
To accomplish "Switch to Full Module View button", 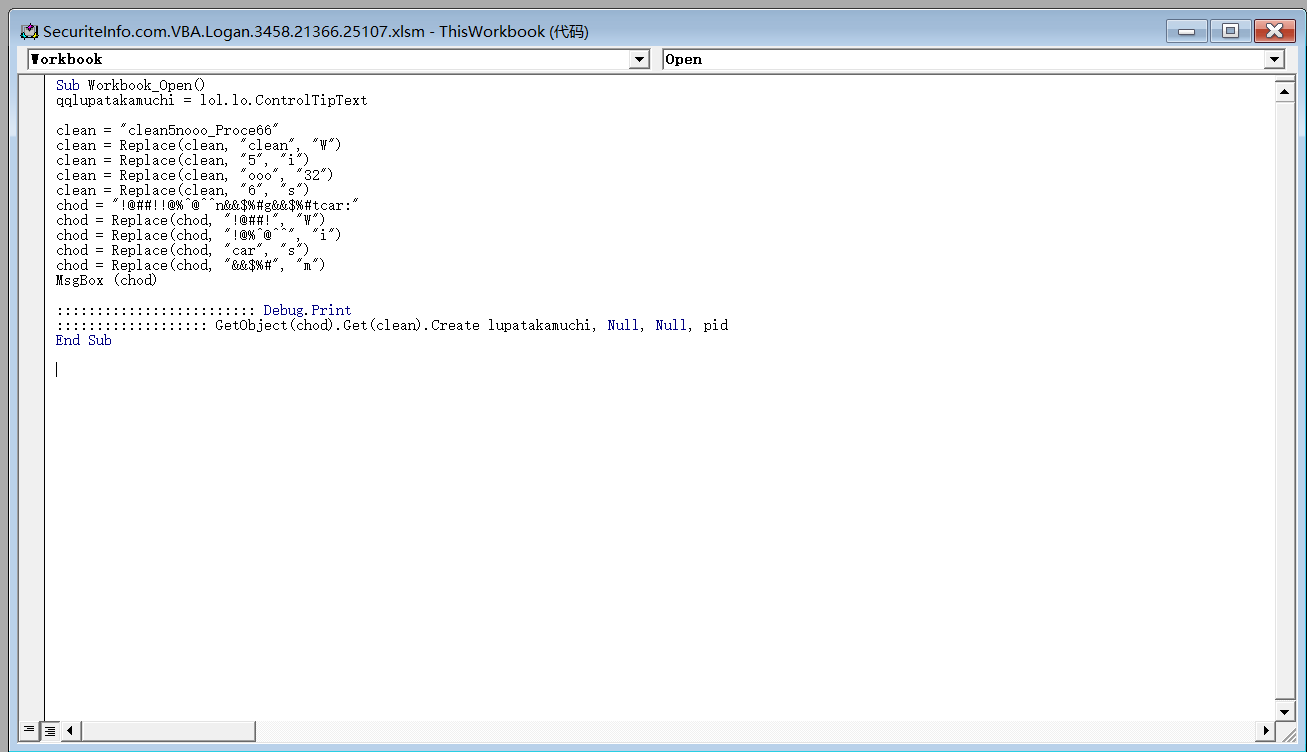I will click(x=49, y=730).
